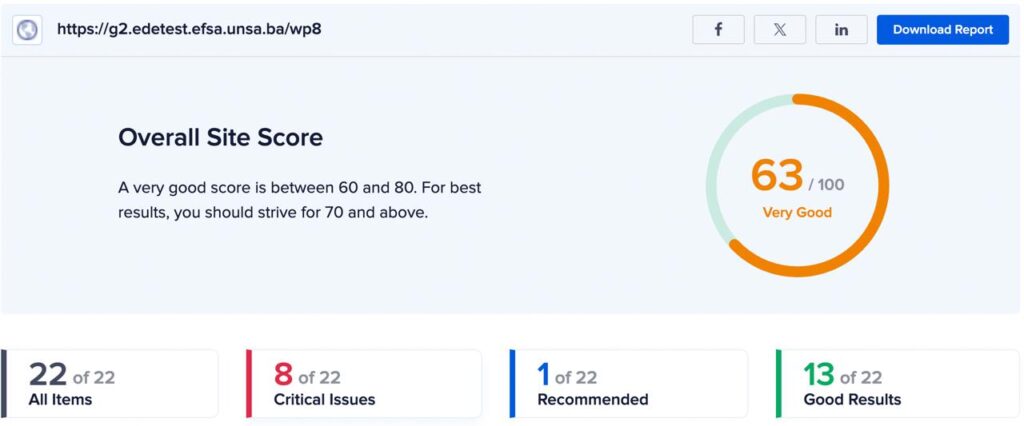Click the score range description paragraph
Screen dimensions: 1024x426
coord(299,201)
